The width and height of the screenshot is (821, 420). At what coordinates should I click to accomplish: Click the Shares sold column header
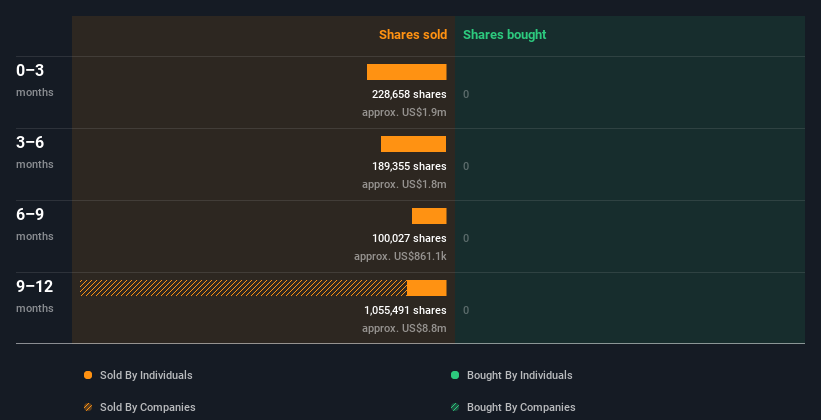(413, 35)
